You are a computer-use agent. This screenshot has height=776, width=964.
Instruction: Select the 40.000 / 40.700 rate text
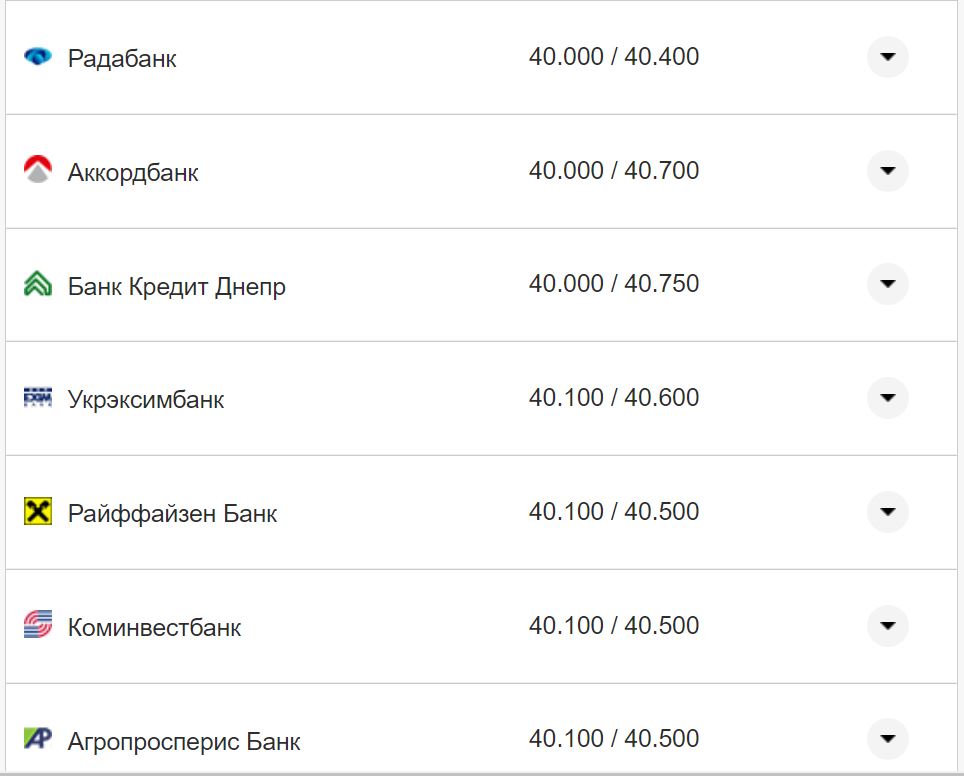615,170
